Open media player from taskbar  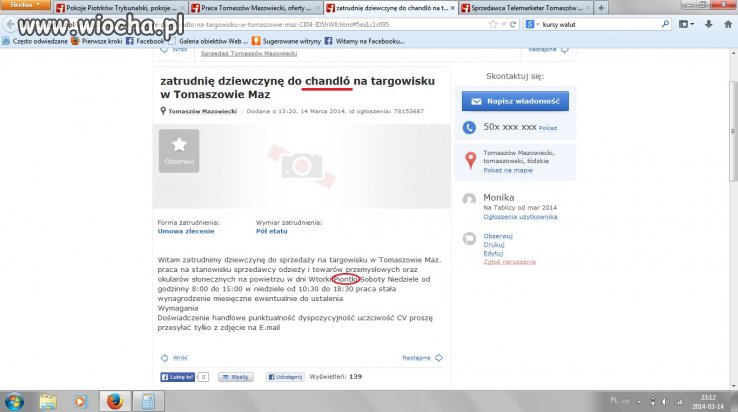tap(80, 402)
